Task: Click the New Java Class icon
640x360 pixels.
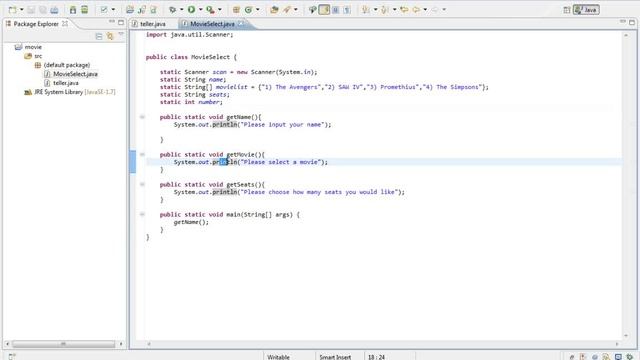Action: tap(248, 9)
